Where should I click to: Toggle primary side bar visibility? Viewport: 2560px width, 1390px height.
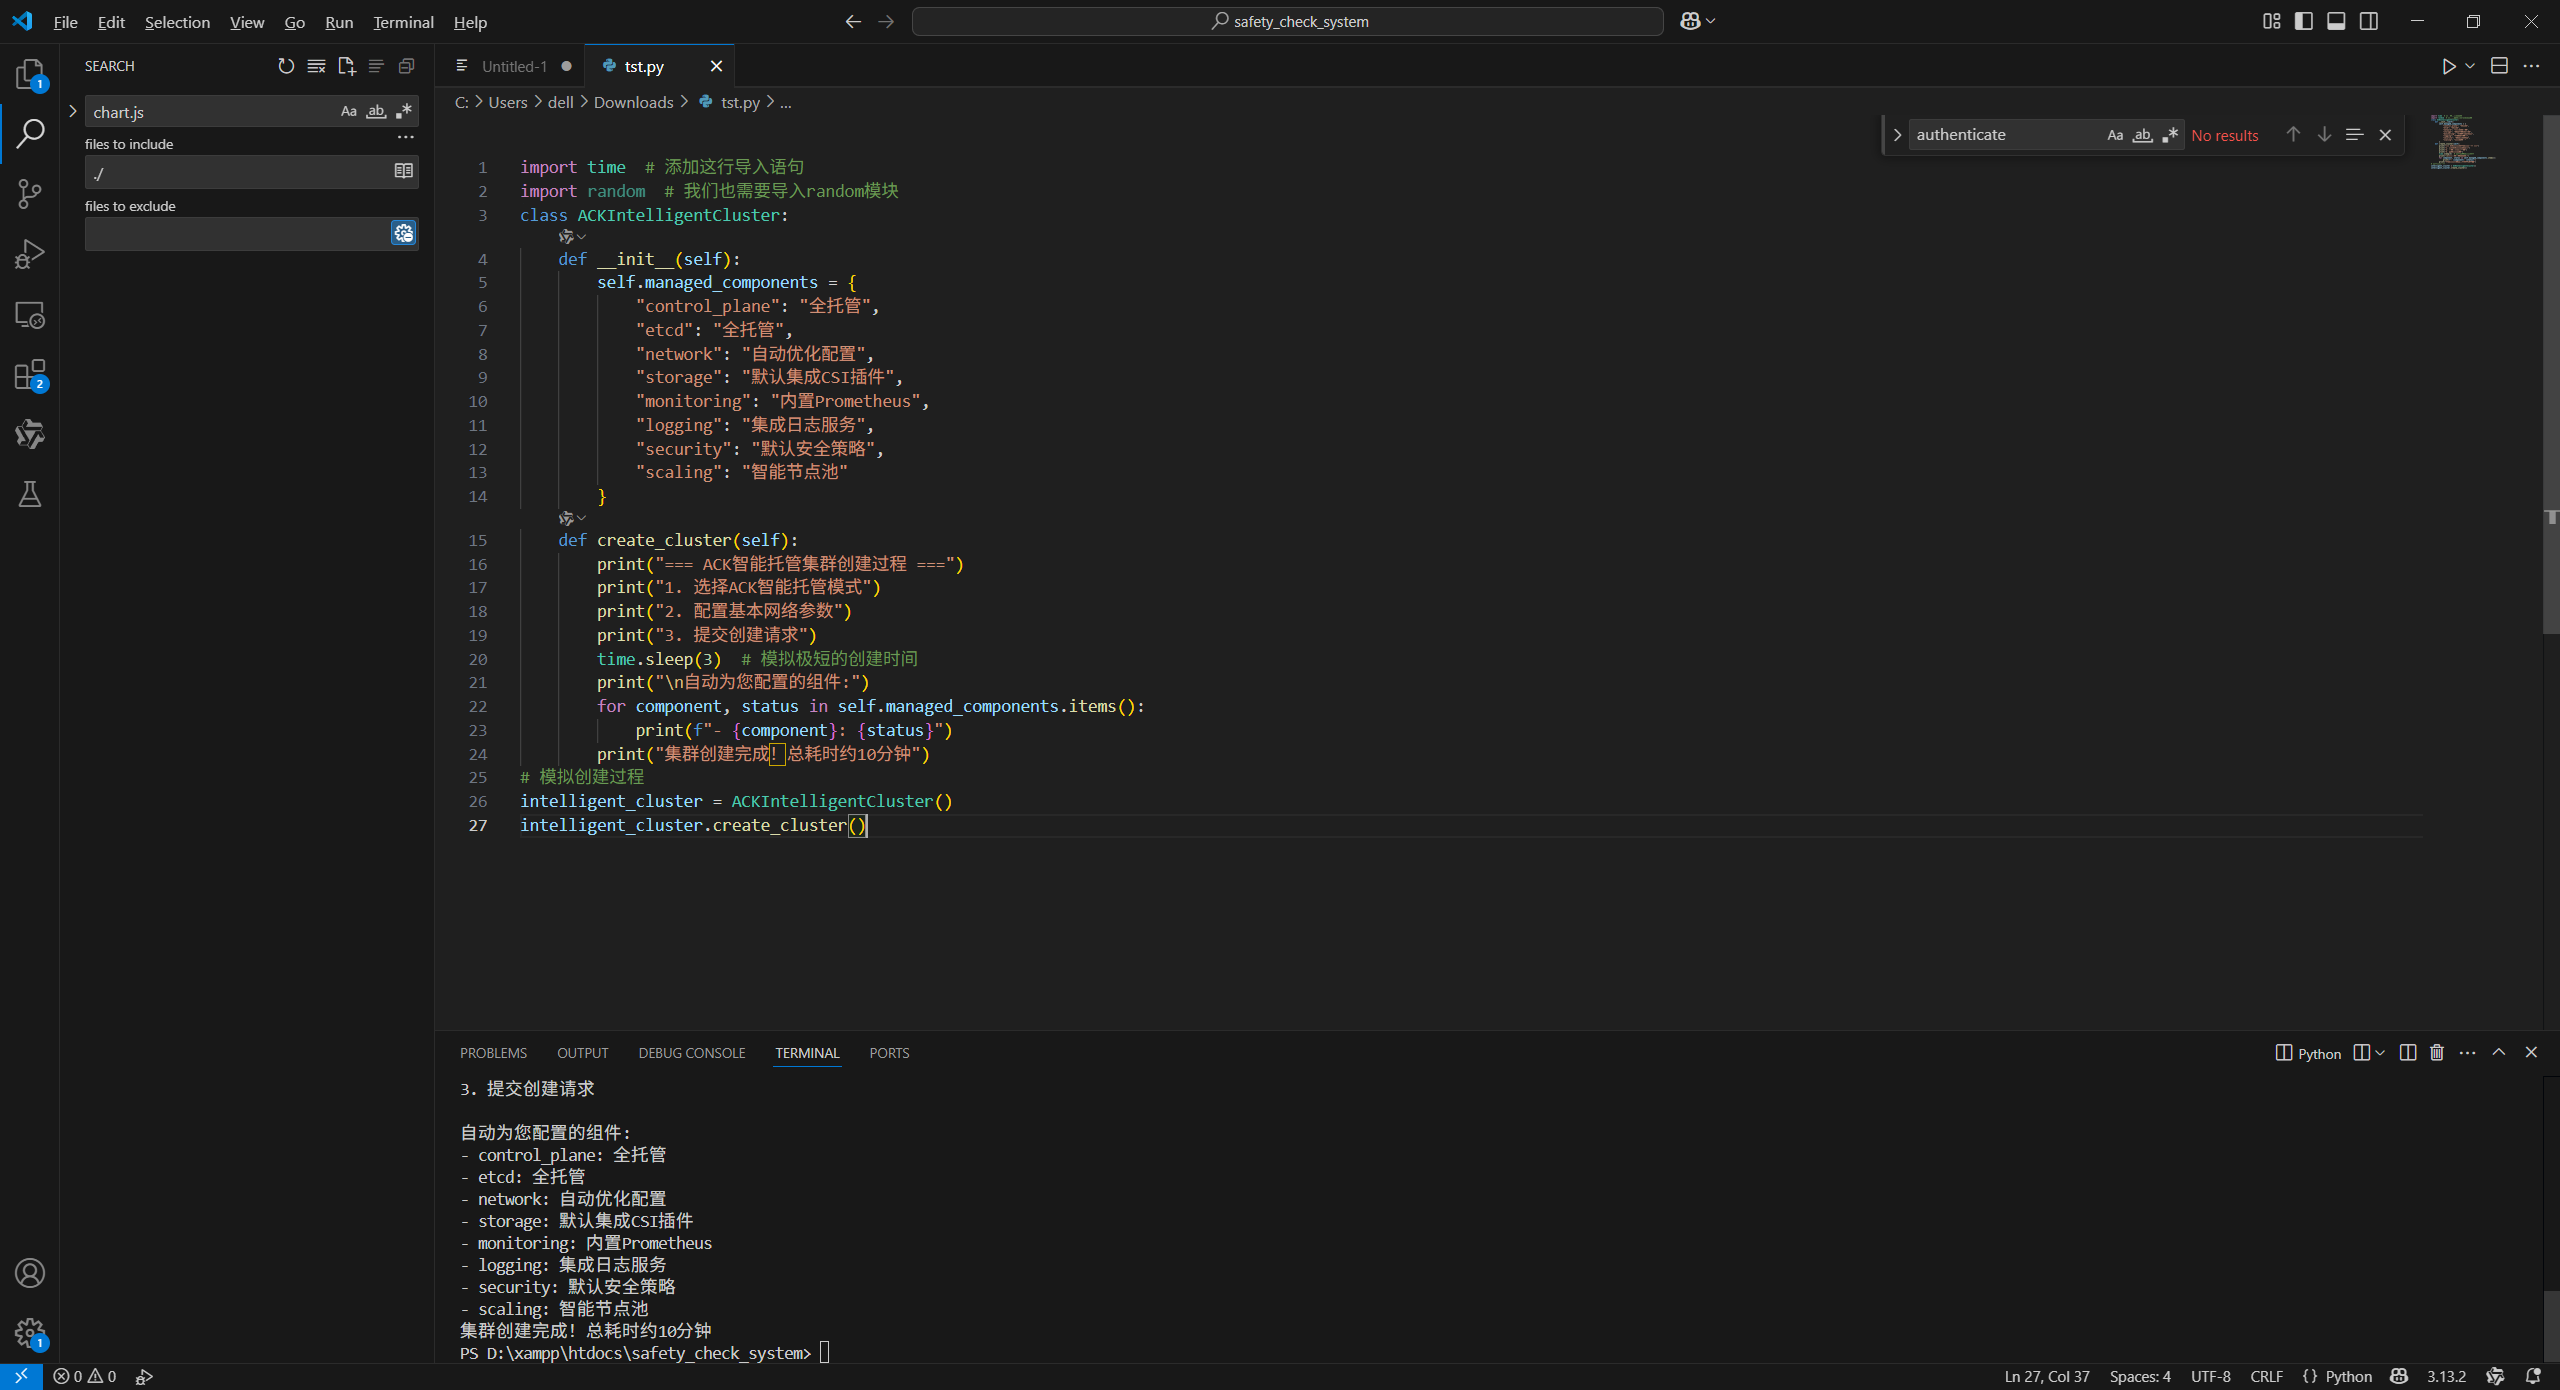pos(2304,21)
